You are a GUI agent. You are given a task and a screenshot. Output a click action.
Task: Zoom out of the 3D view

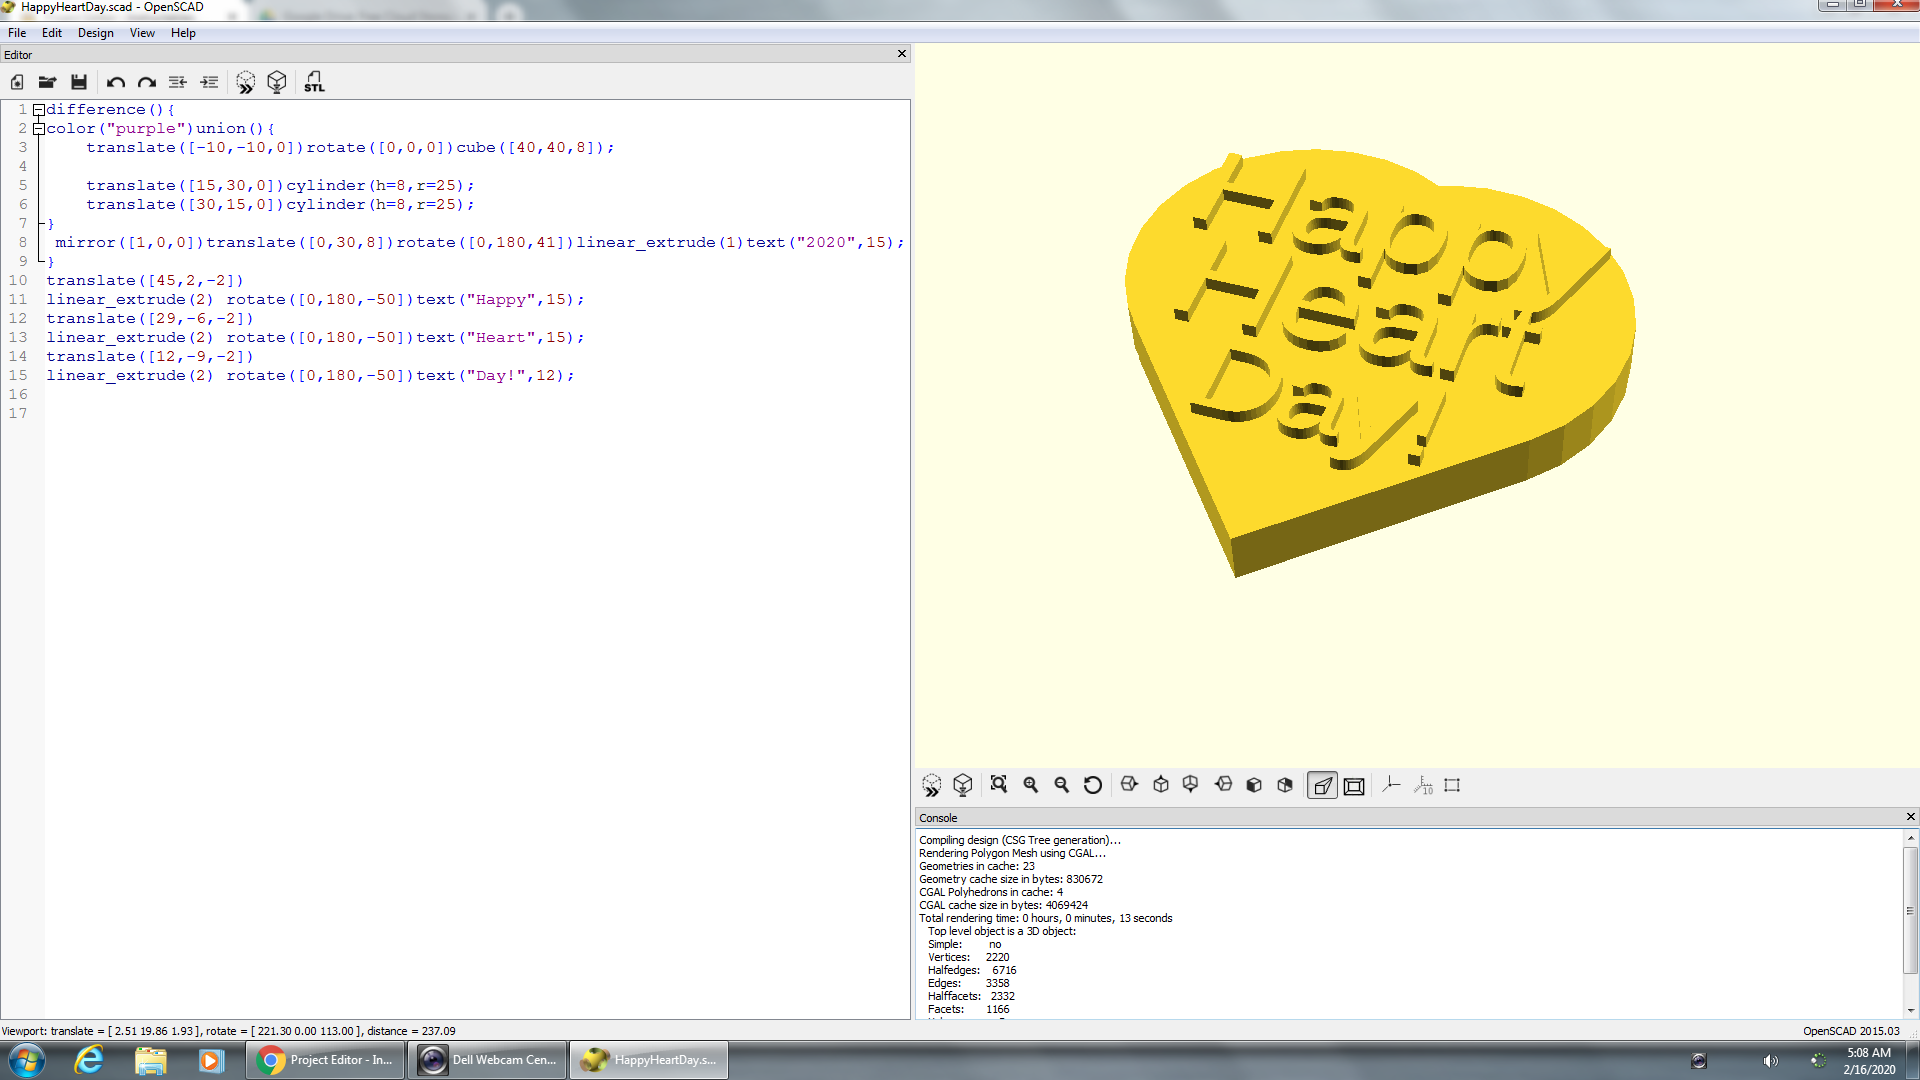click(x=1062, y=785)
